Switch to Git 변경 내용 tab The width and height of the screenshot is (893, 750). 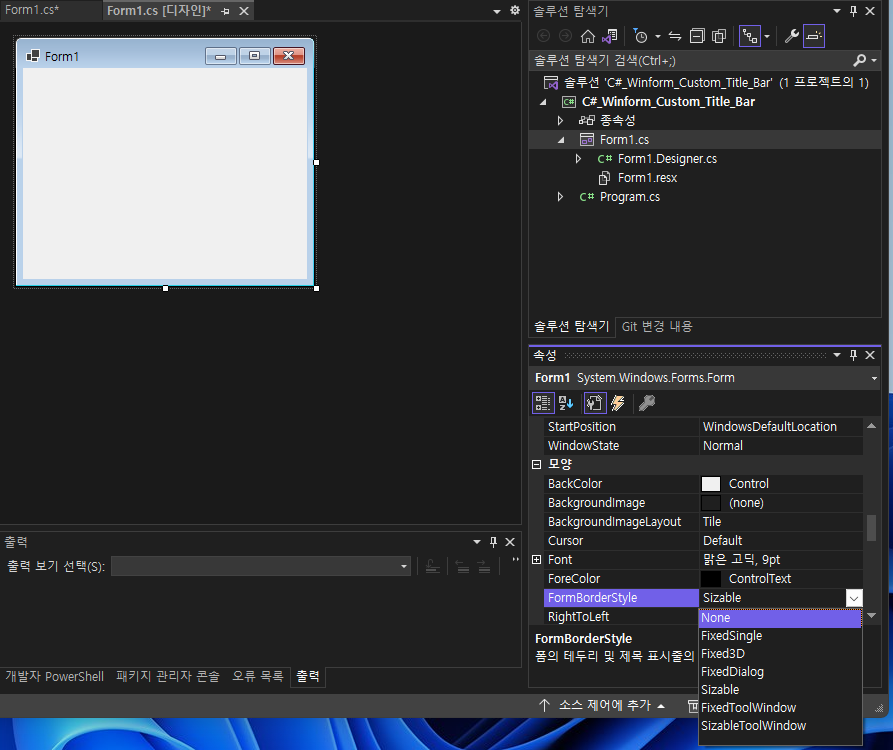[657, 327]
